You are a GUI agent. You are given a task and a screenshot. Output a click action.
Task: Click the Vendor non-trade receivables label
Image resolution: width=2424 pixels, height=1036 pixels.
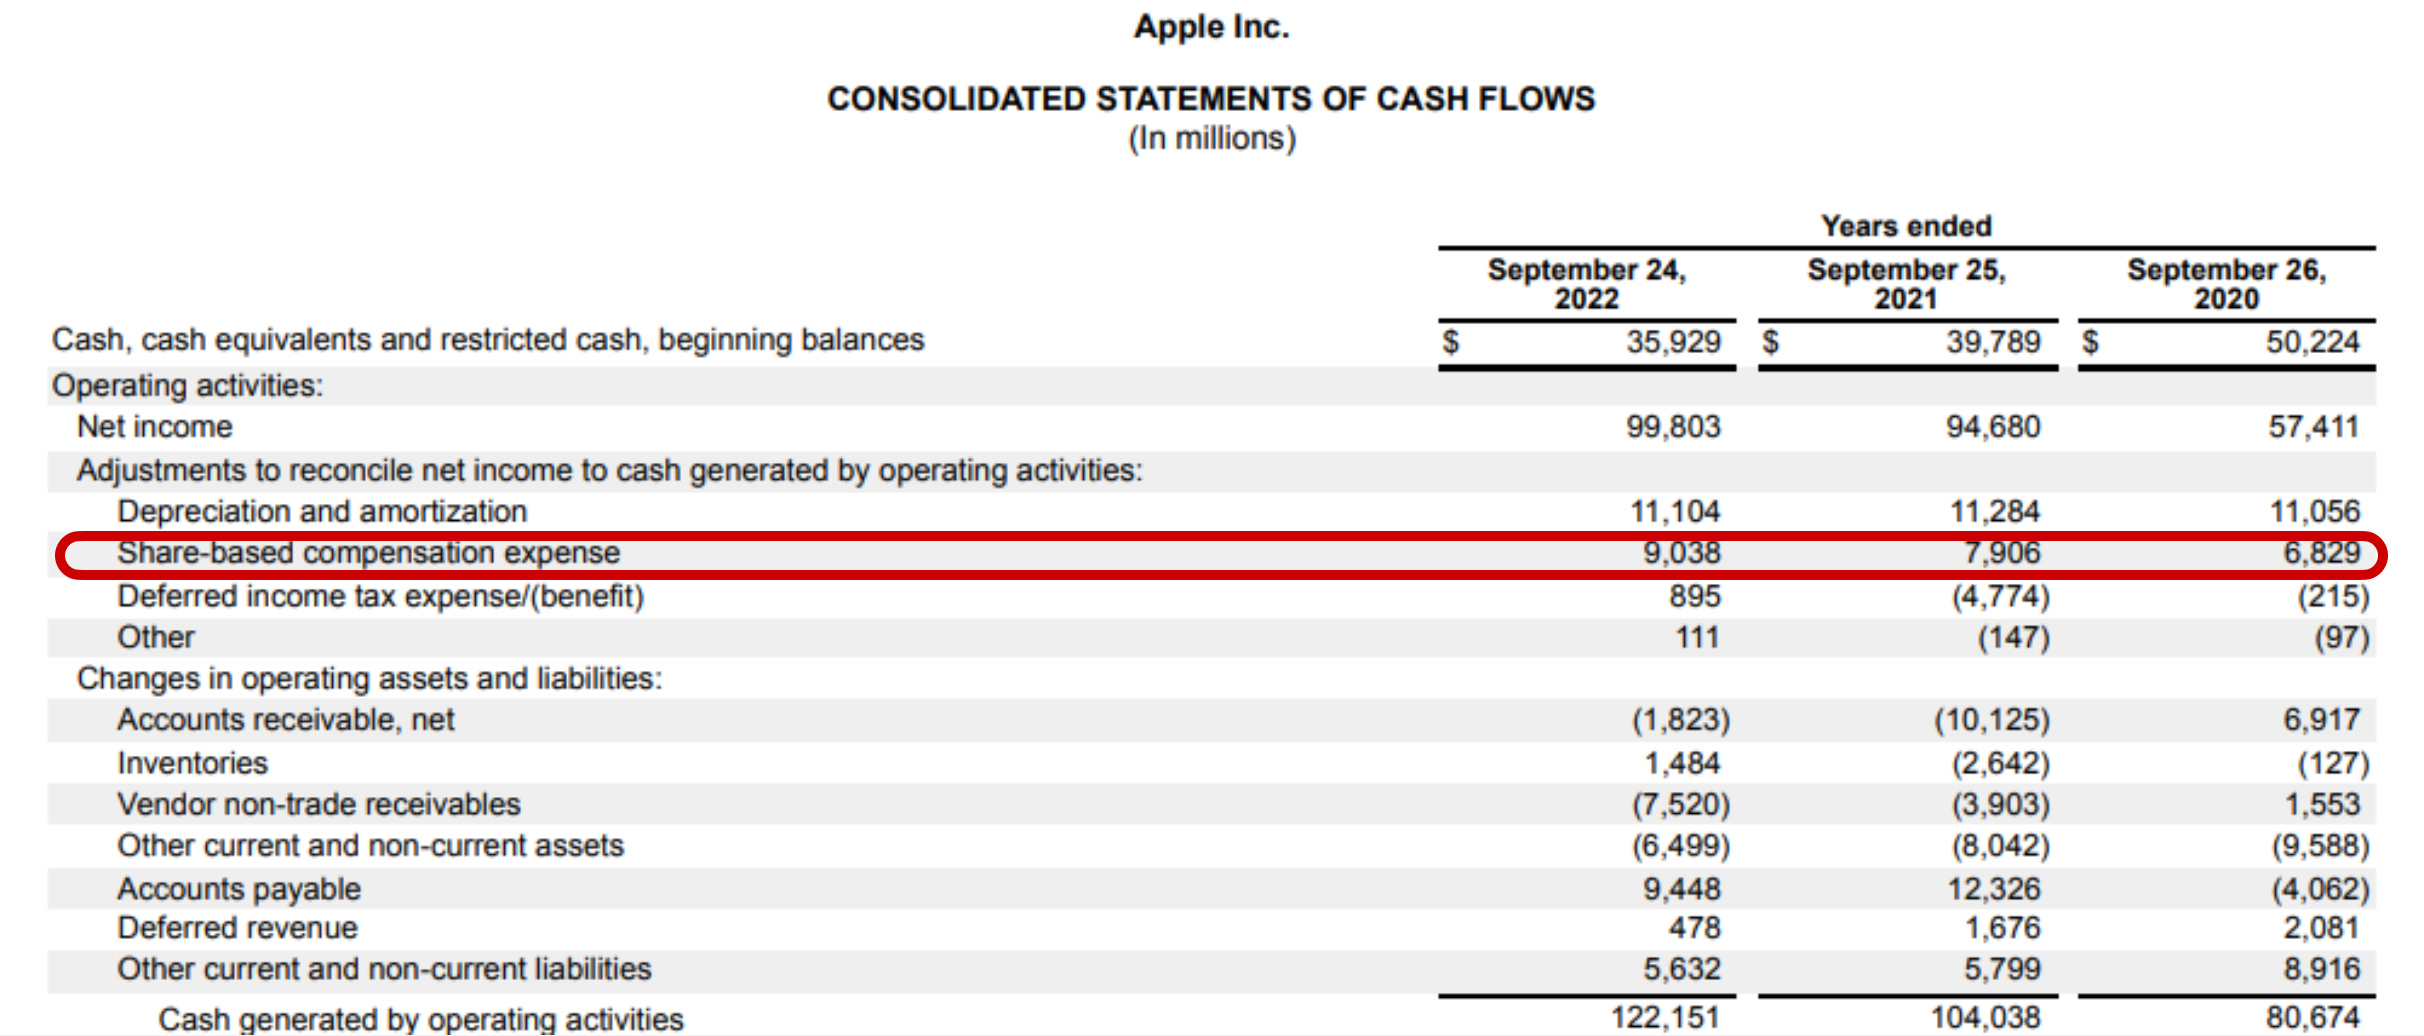319,805
